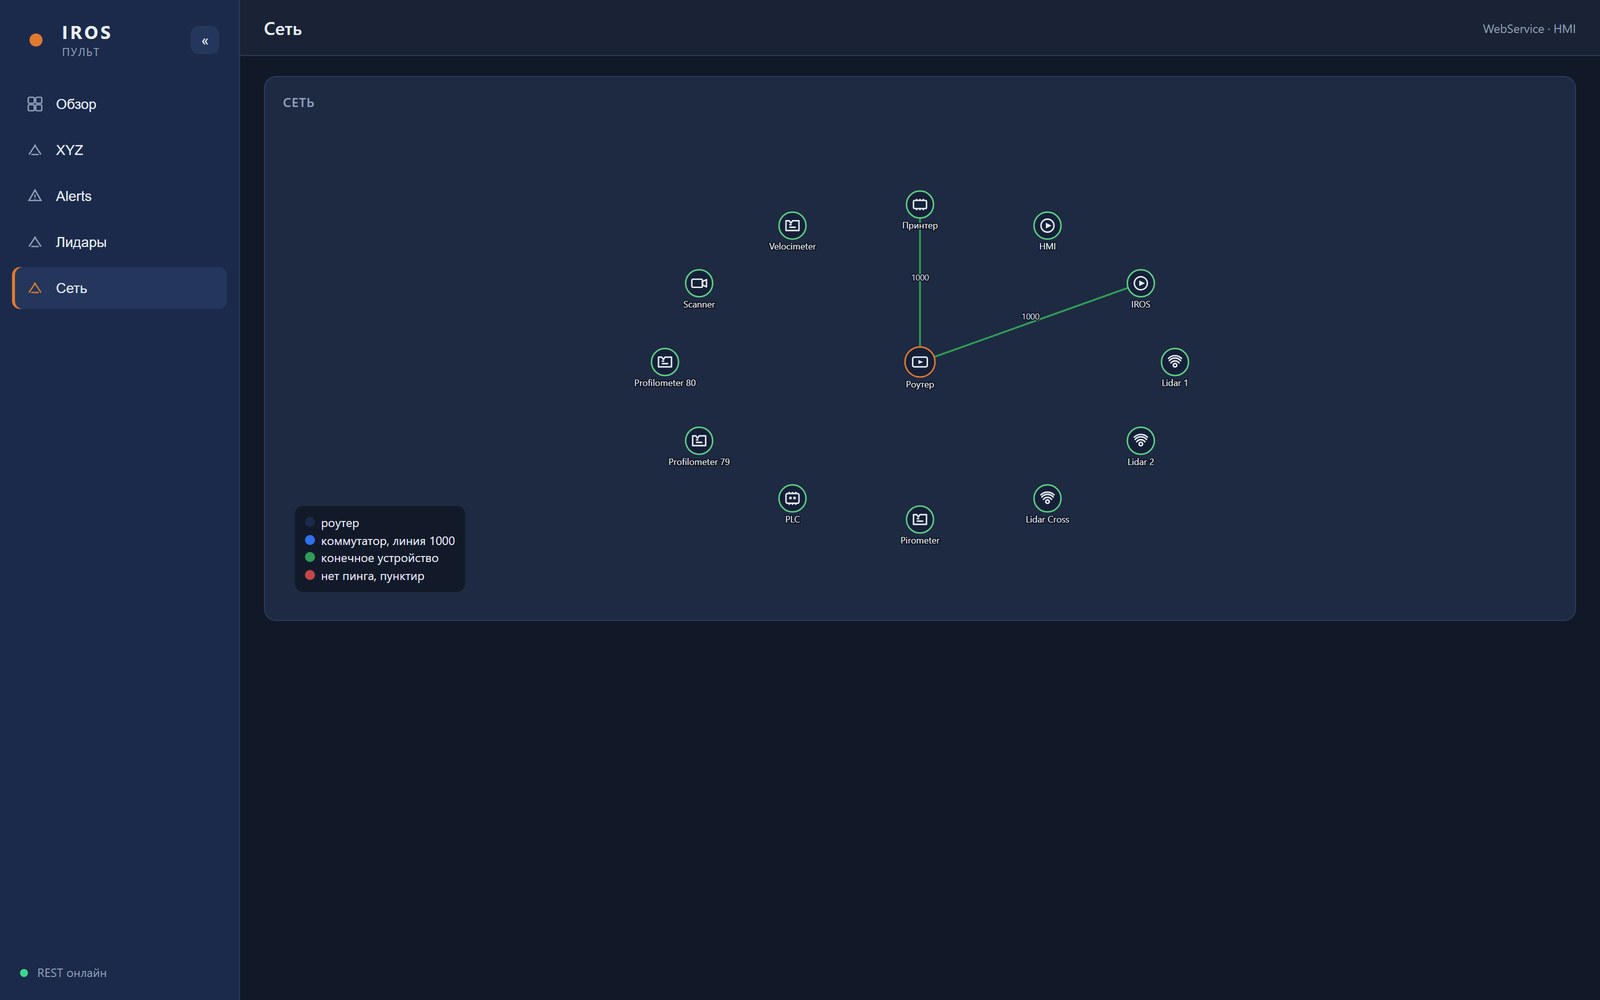Click the IROS node in network graph
Image resolution: width=1600 pixels, height=1000 pixels.
click(x=1141, y=283)
